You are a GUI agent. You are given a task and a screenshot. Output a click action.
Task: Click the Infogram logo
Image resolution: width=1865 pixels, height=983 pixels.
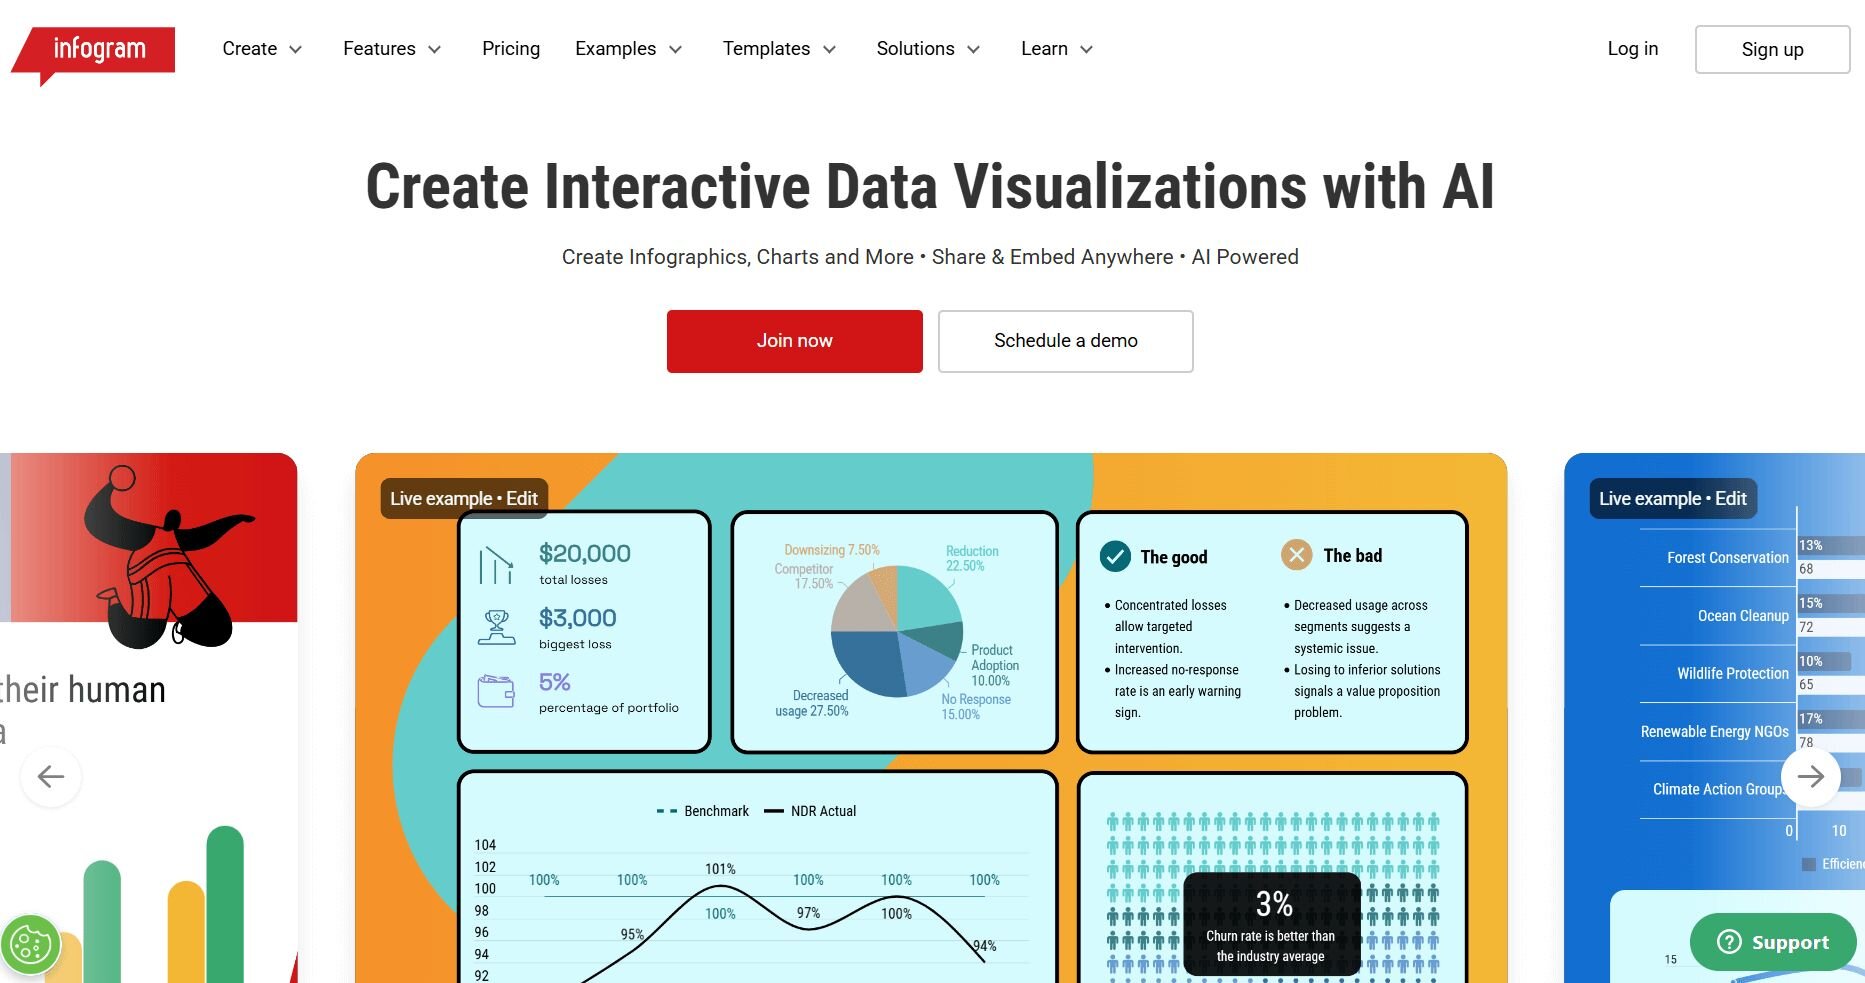coord(98,50)
